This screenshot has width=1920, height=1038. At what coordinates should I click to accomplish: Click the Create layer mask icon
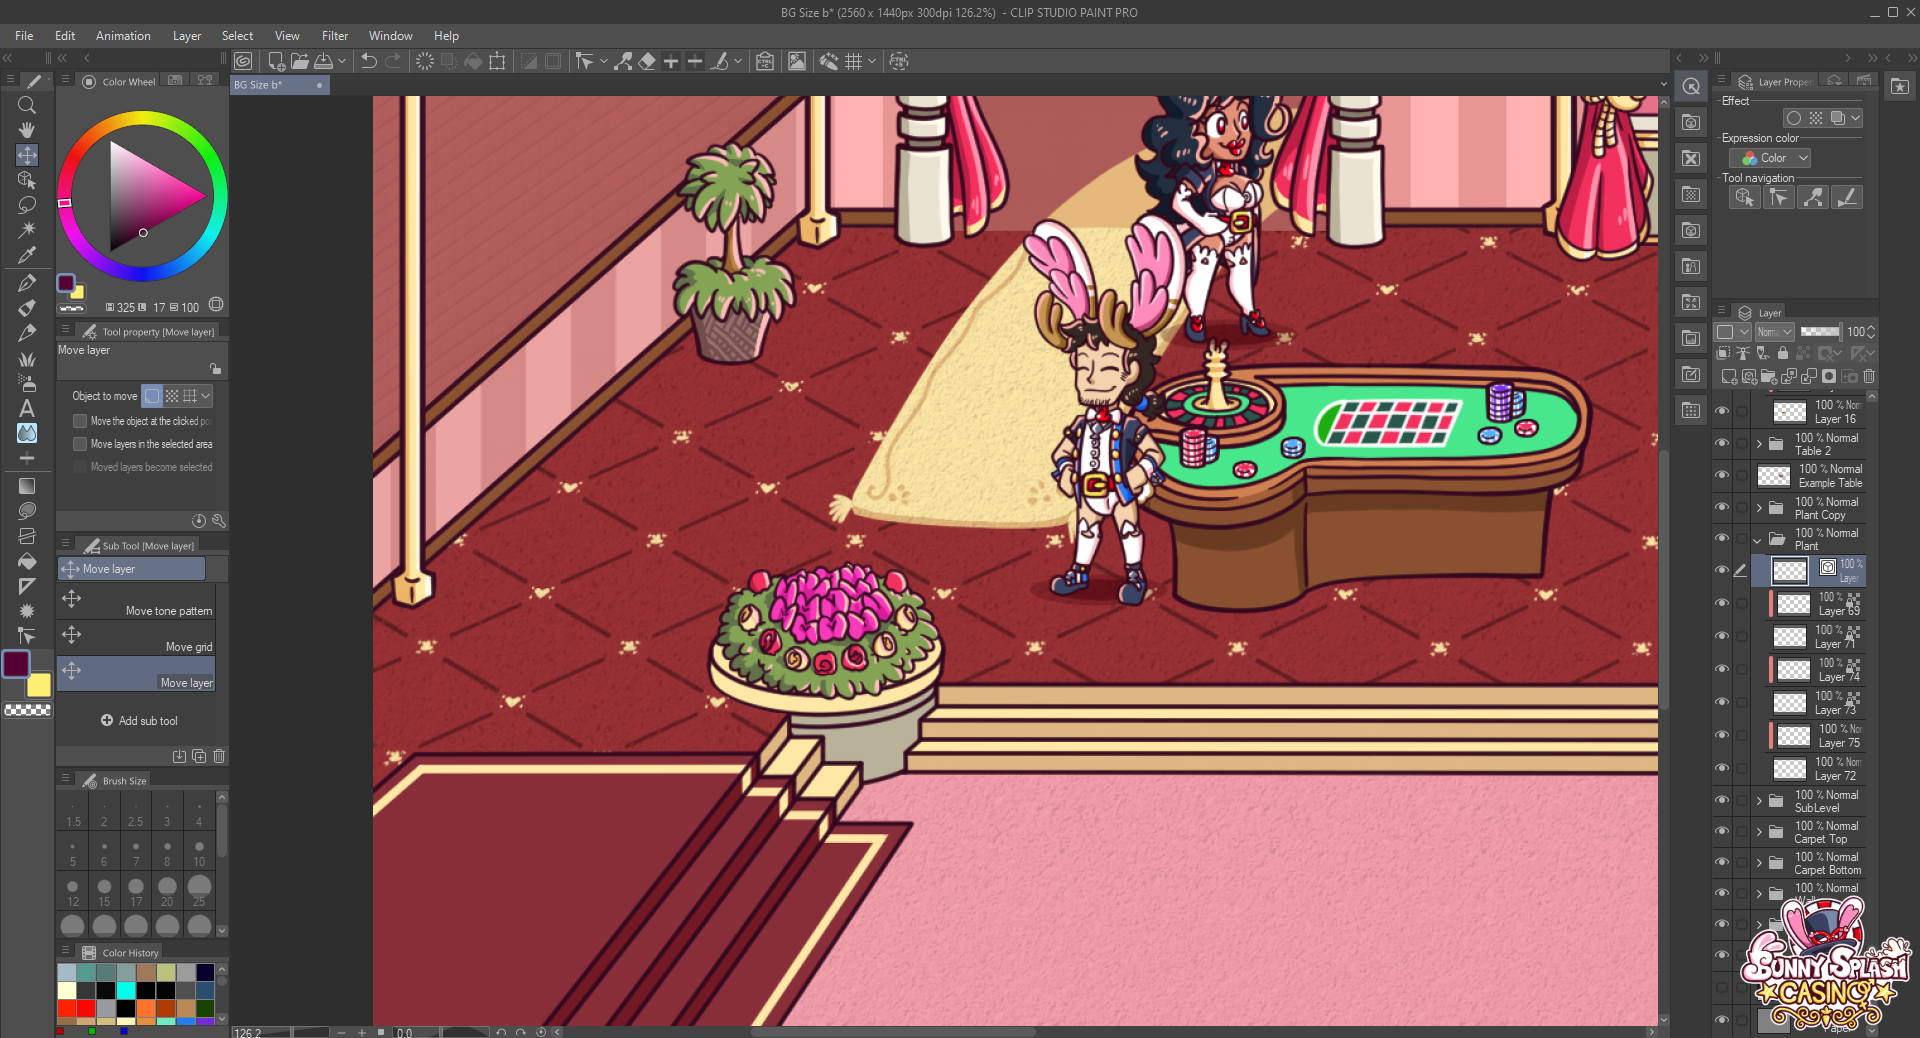tap(1829, 377)
